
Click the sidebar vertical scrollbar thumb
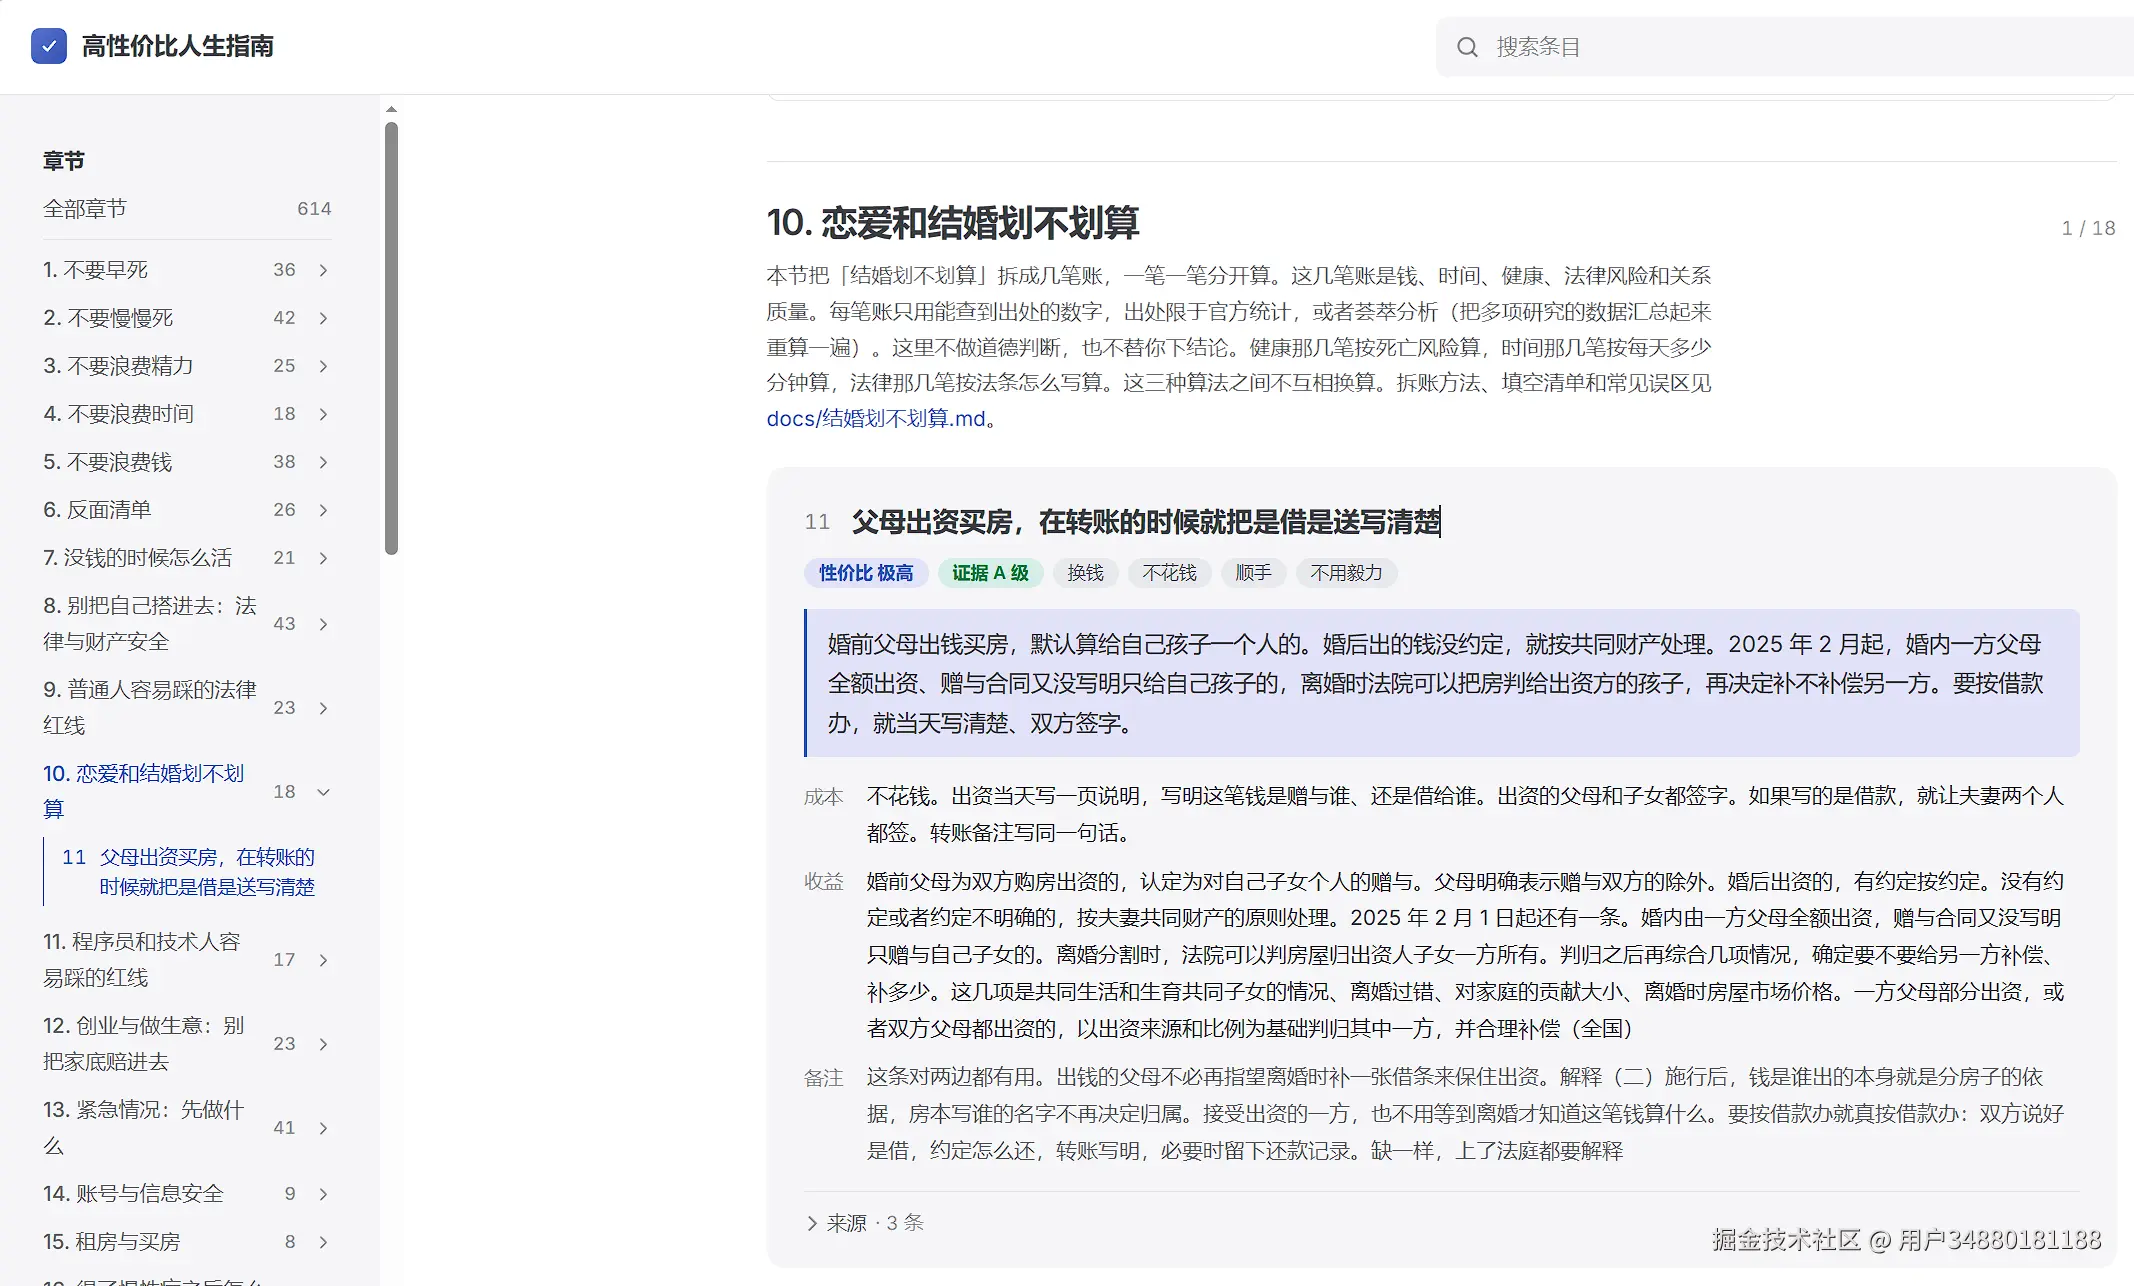[392, 338]
